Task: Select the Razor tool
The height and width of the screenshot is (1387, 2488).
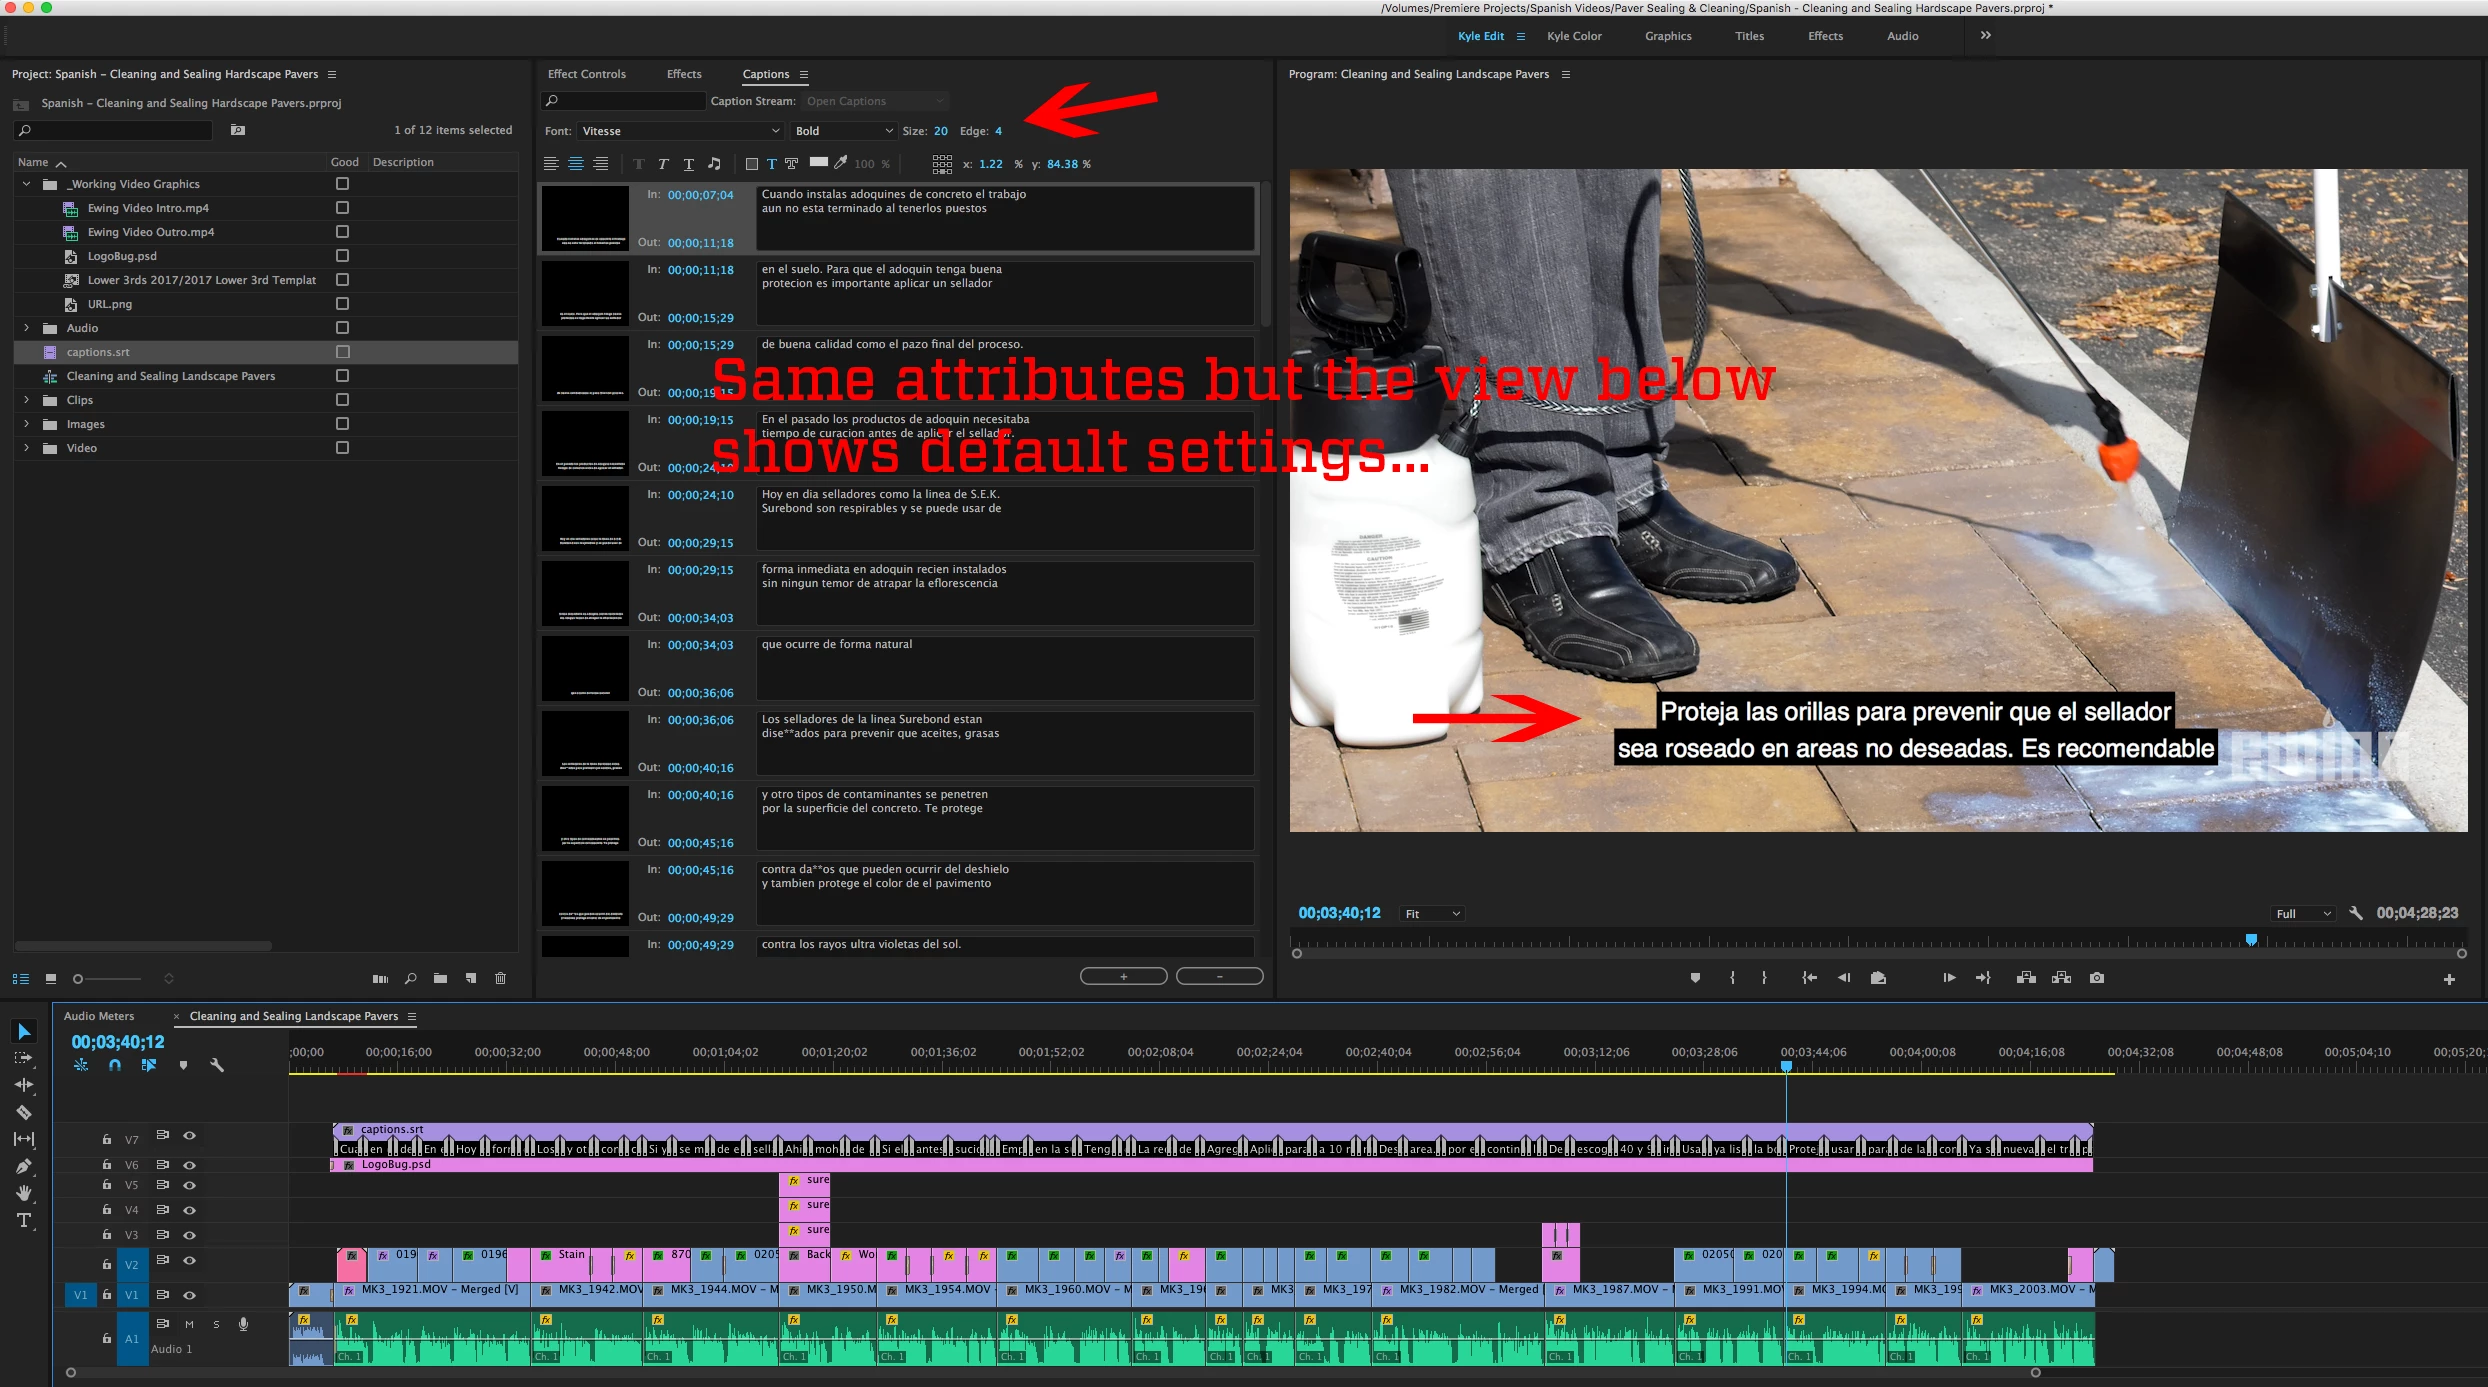Action: 24,1112
